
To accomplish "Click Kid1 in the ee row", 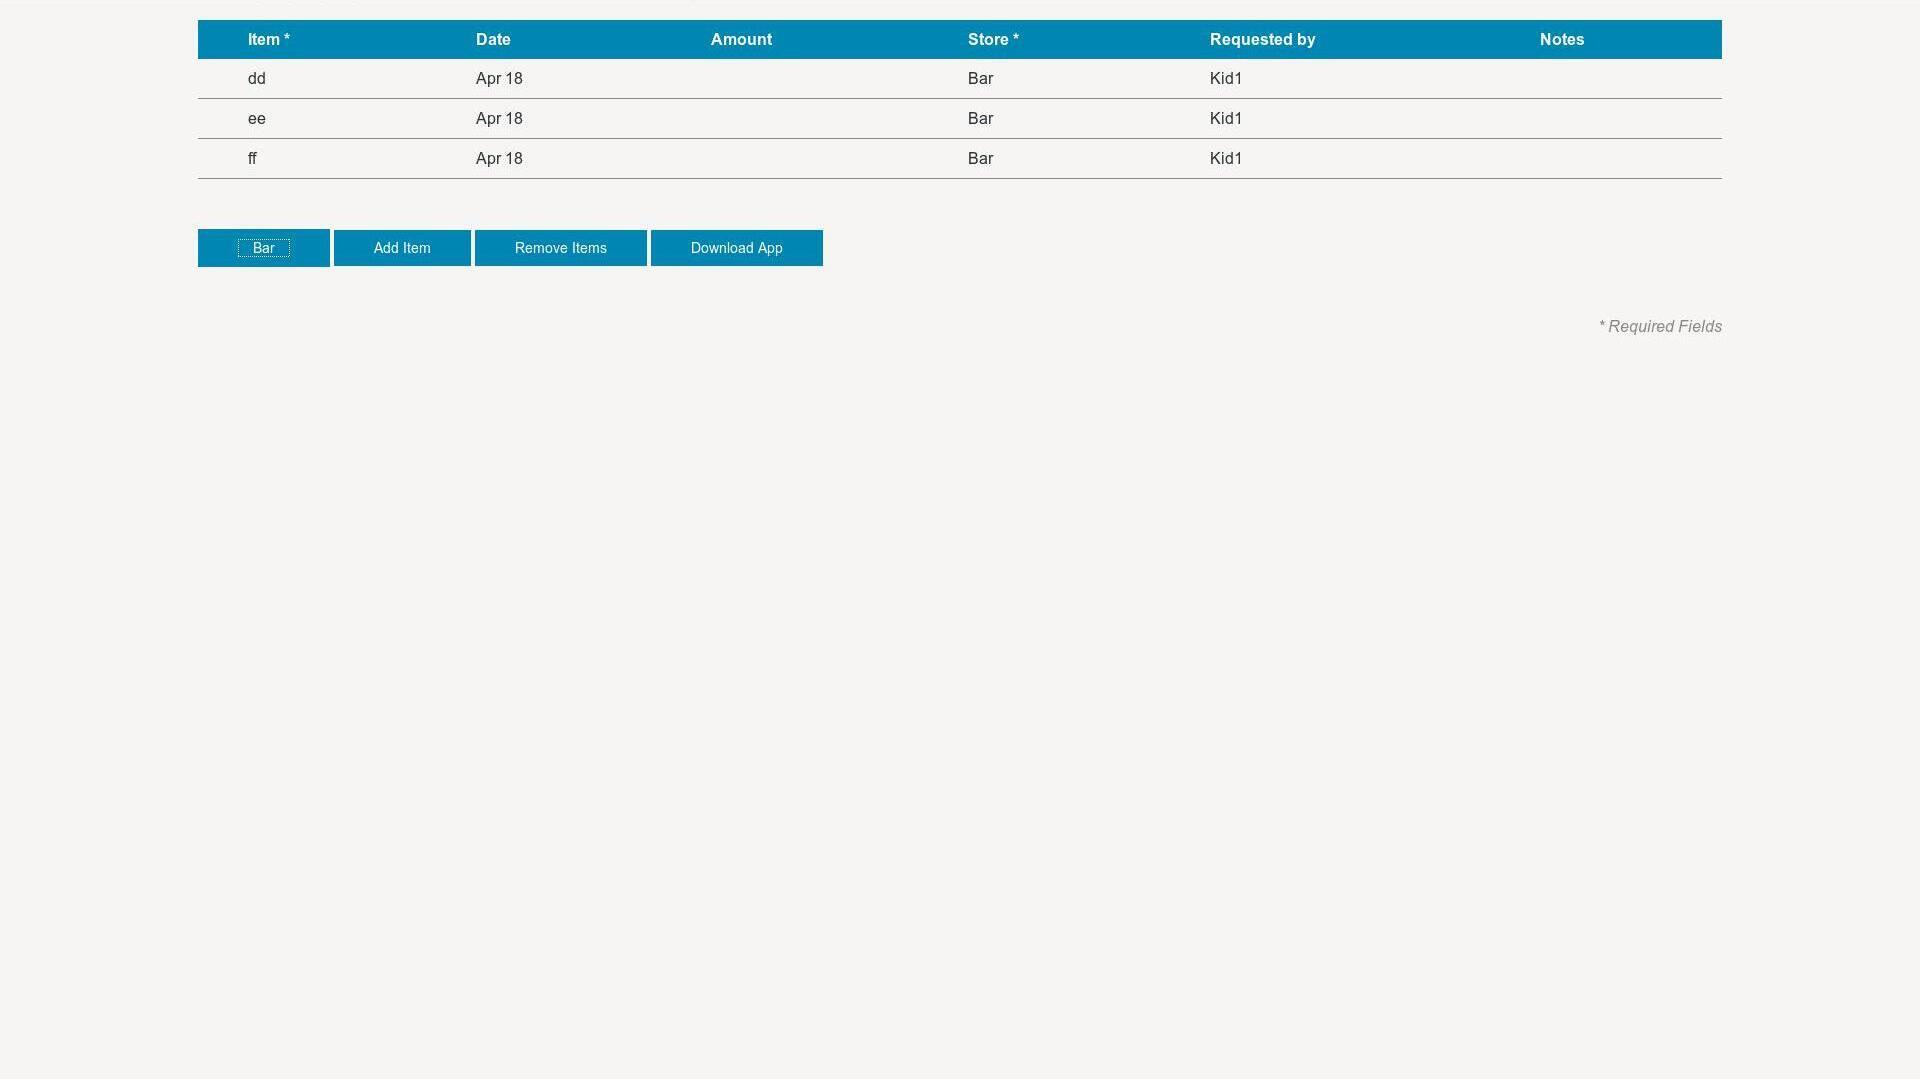I will [x=1226, y=119].
